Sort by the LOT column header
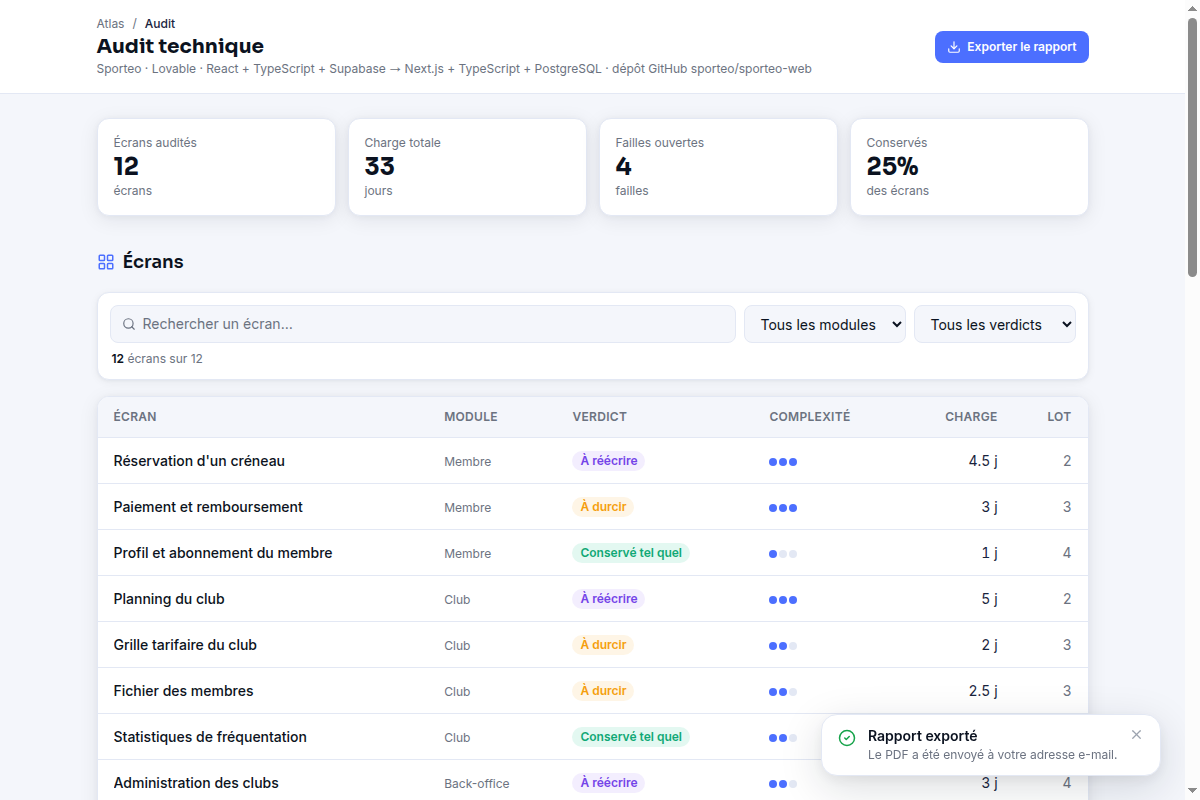 point(1059,417)
